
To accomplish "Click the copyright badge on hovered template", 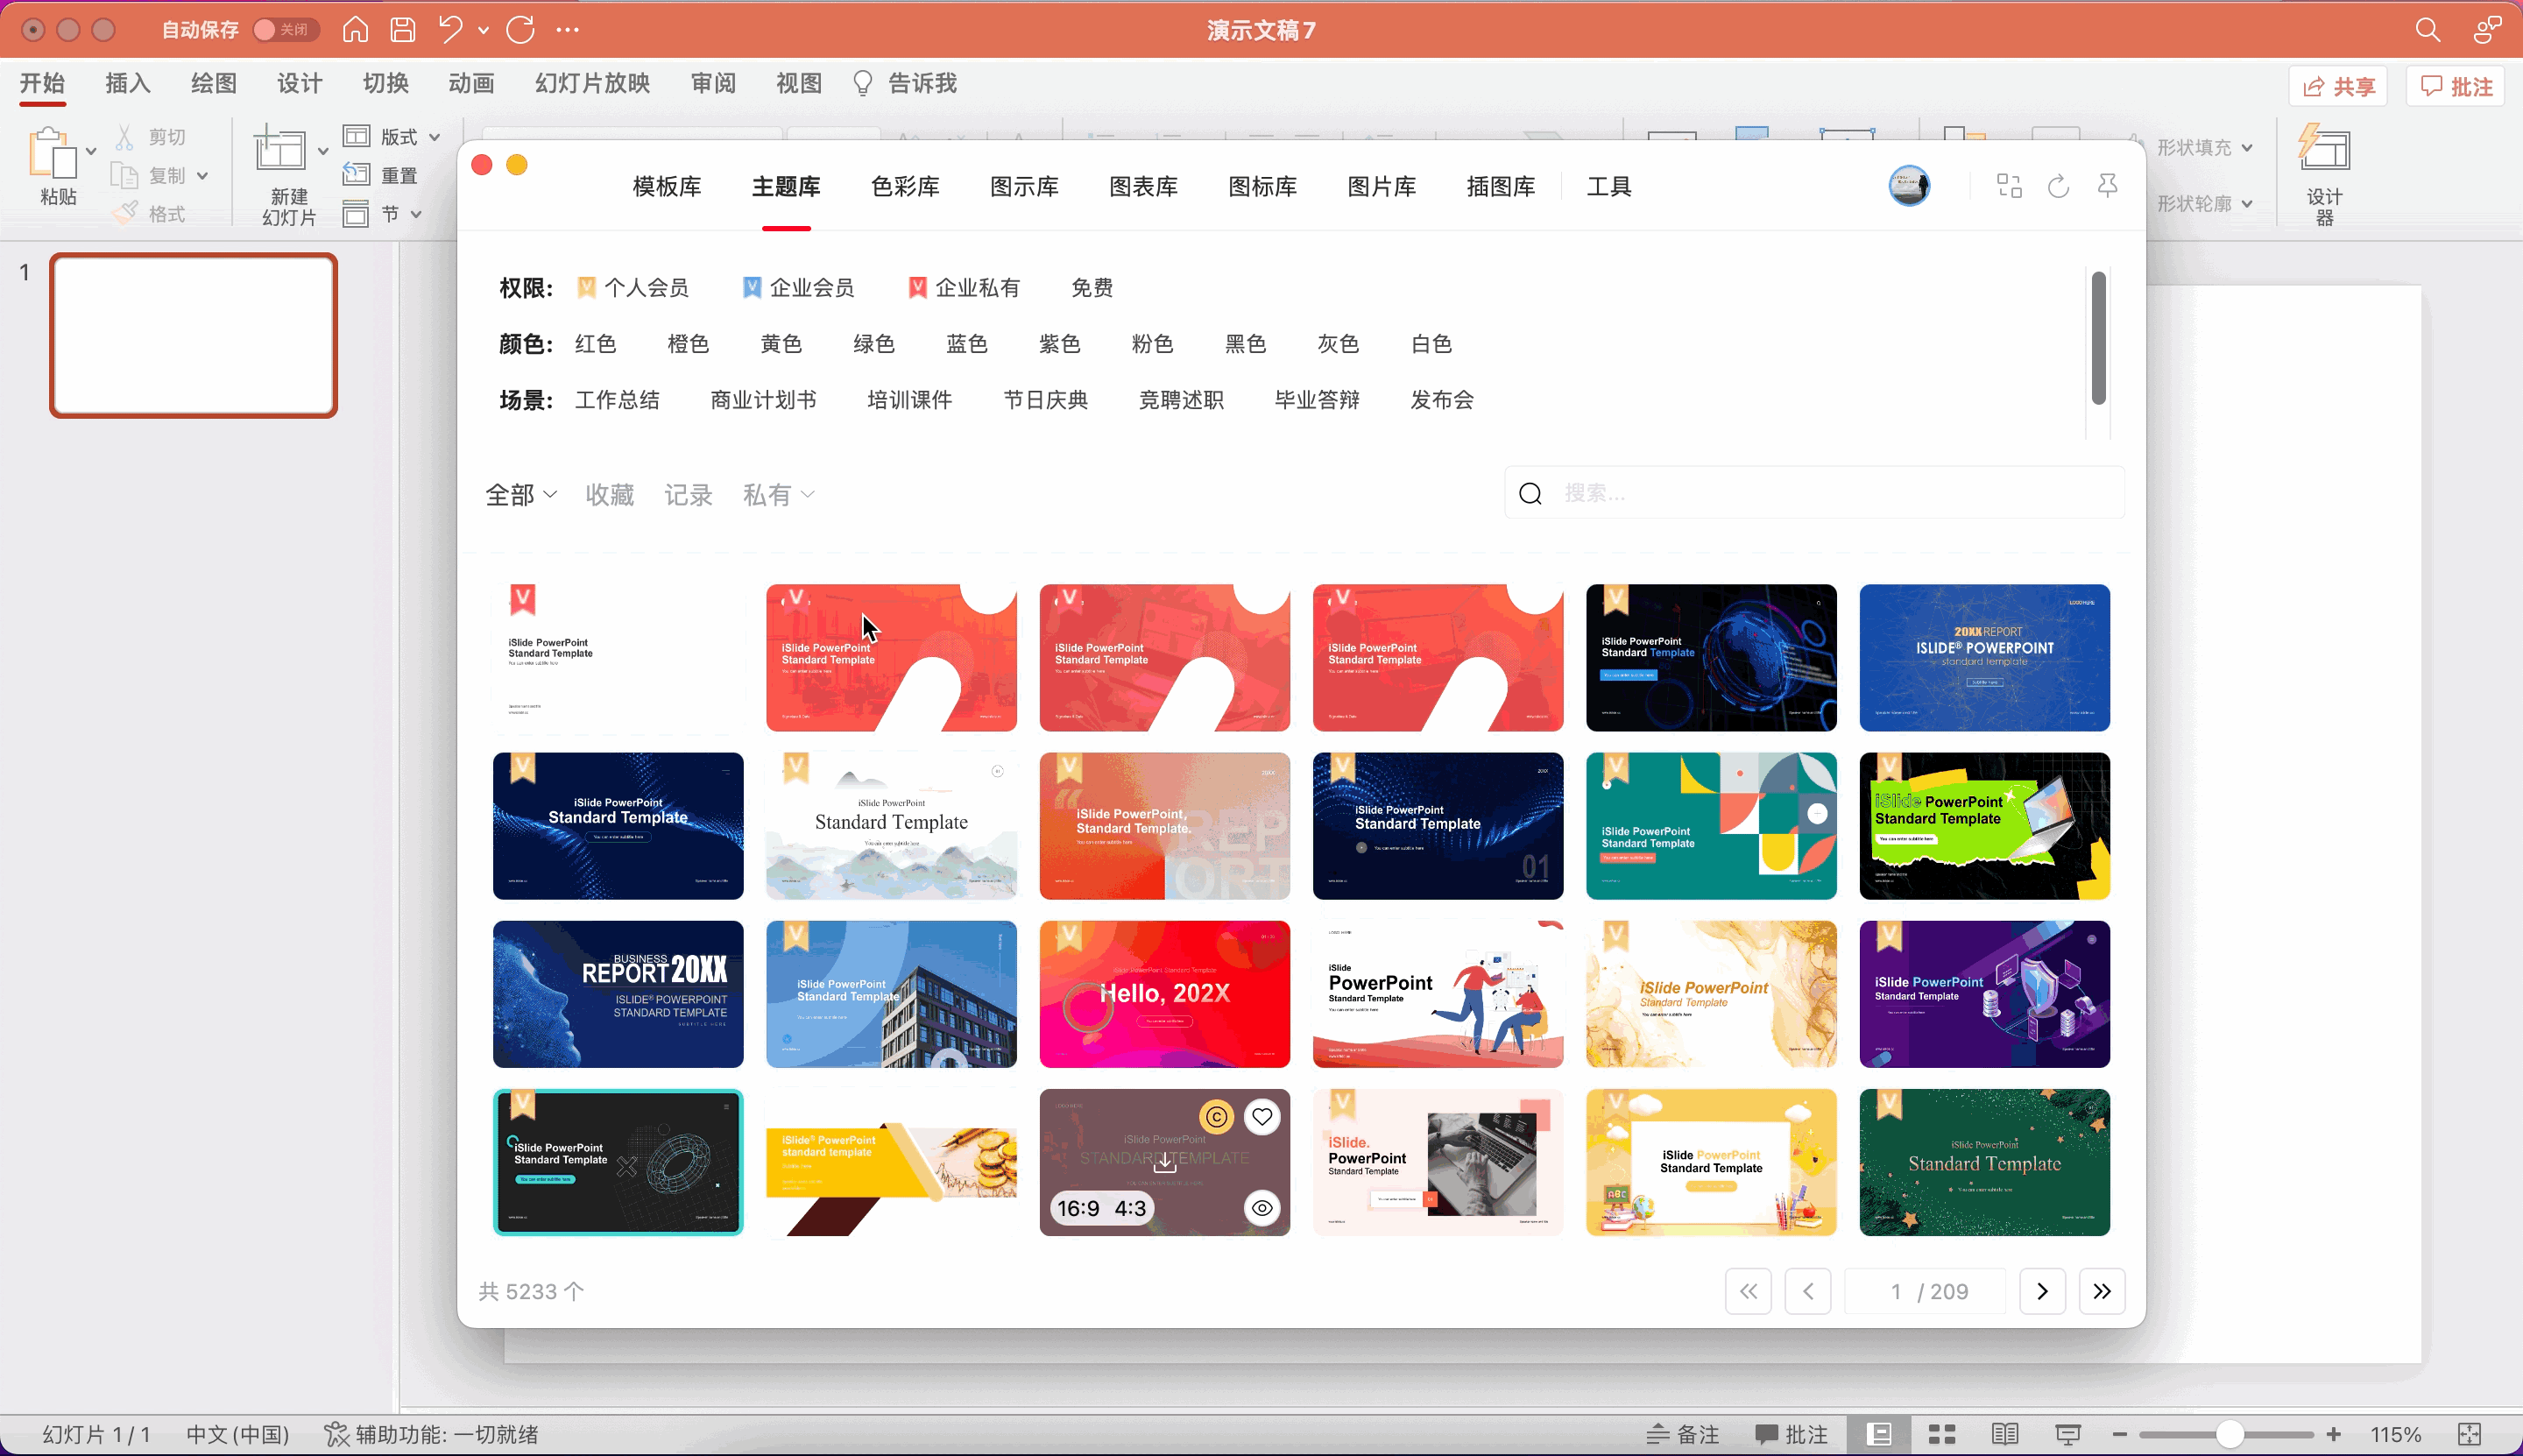I will pyautogui.click(x=1216, y=1117).
